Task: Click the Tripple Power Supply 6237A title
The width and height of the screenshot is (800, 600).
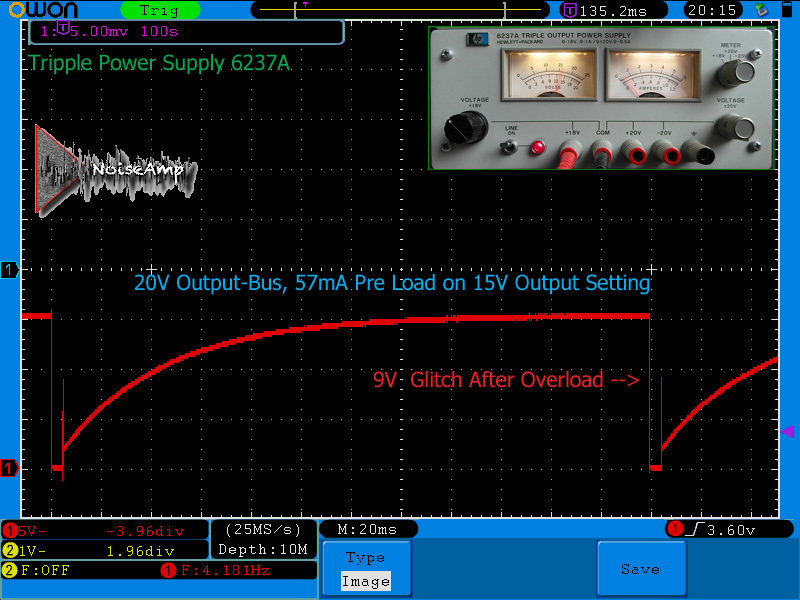Action: click(159, 63)
